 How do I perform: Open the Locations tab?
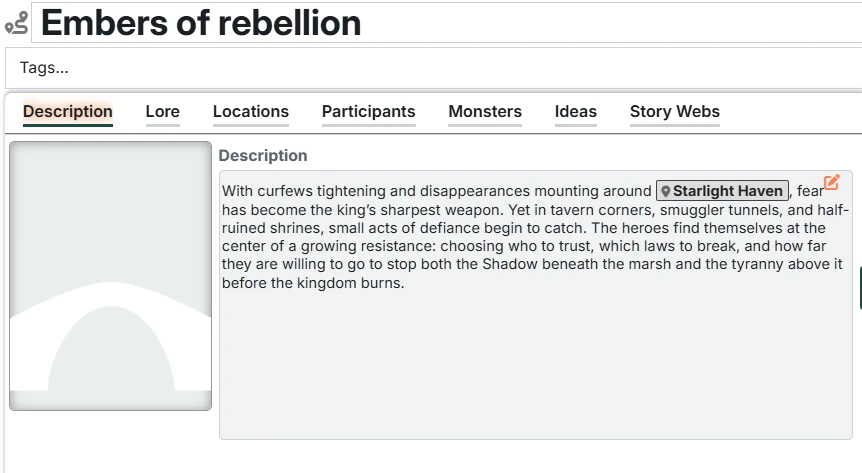click(x=250, y=112)
